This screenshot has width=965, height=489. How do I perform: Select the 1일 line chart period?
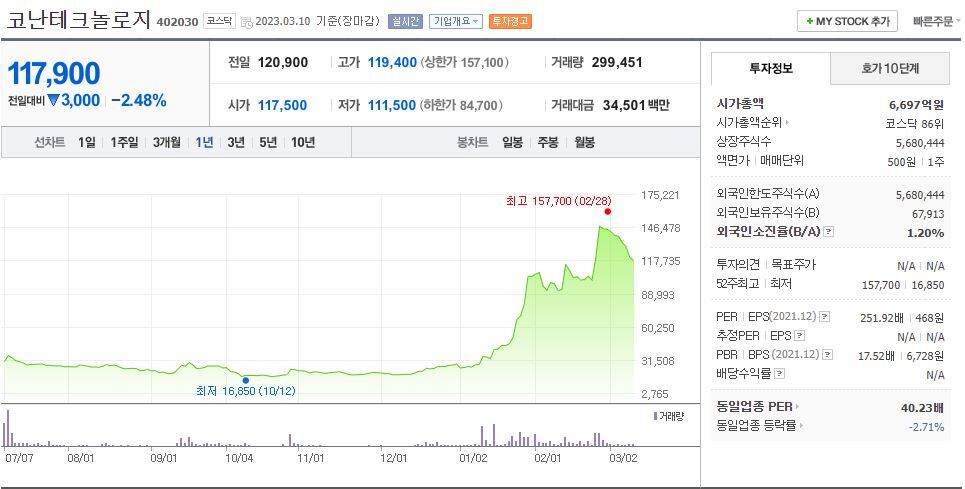pos(86,142)
